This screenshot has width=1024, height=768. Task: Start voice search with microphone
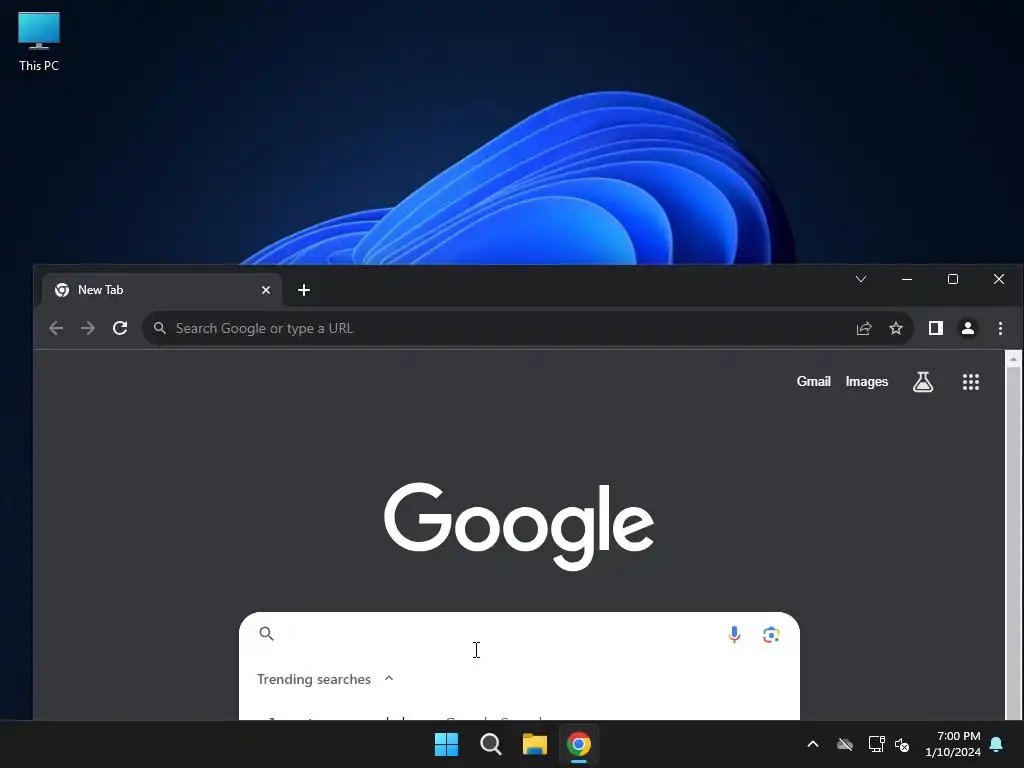[x=734, y=634]
